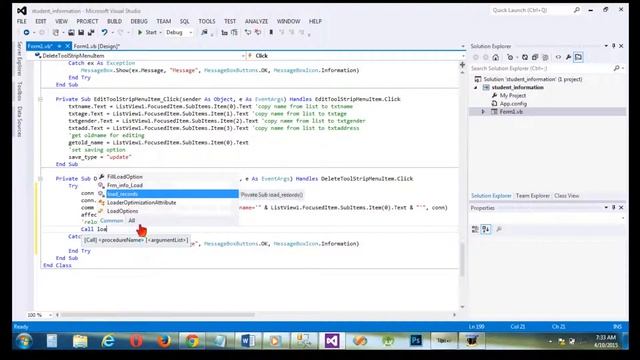Collapse the student_information project node

(476, 87)
